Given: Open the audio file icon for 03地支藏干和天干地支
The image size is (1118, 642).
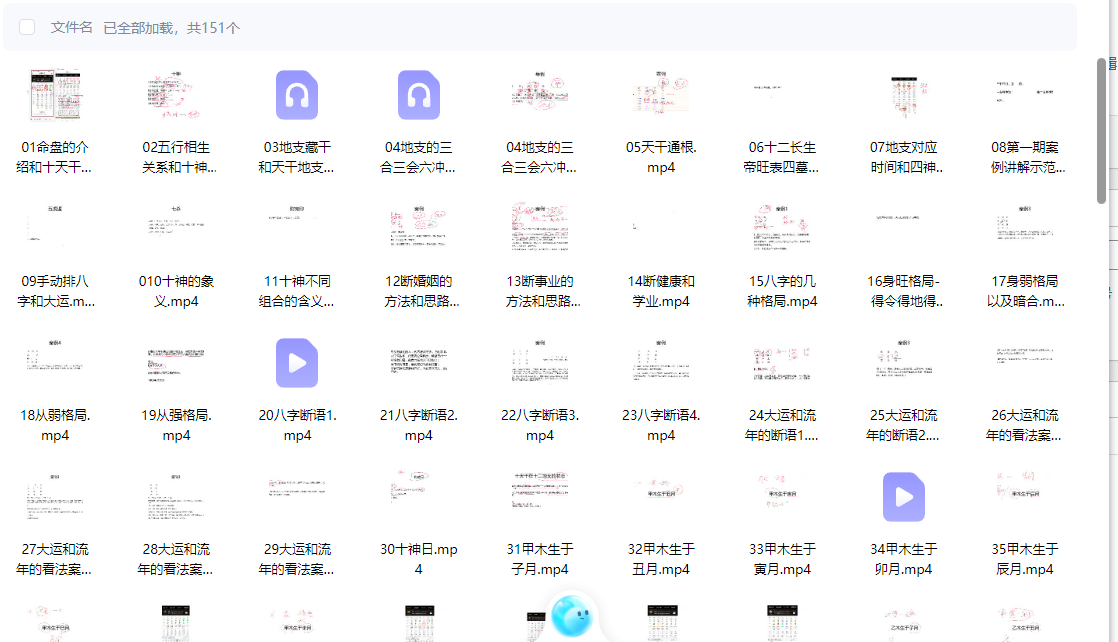Looking at the screenshot, I should pyautogui.click(x=297, y=95).
